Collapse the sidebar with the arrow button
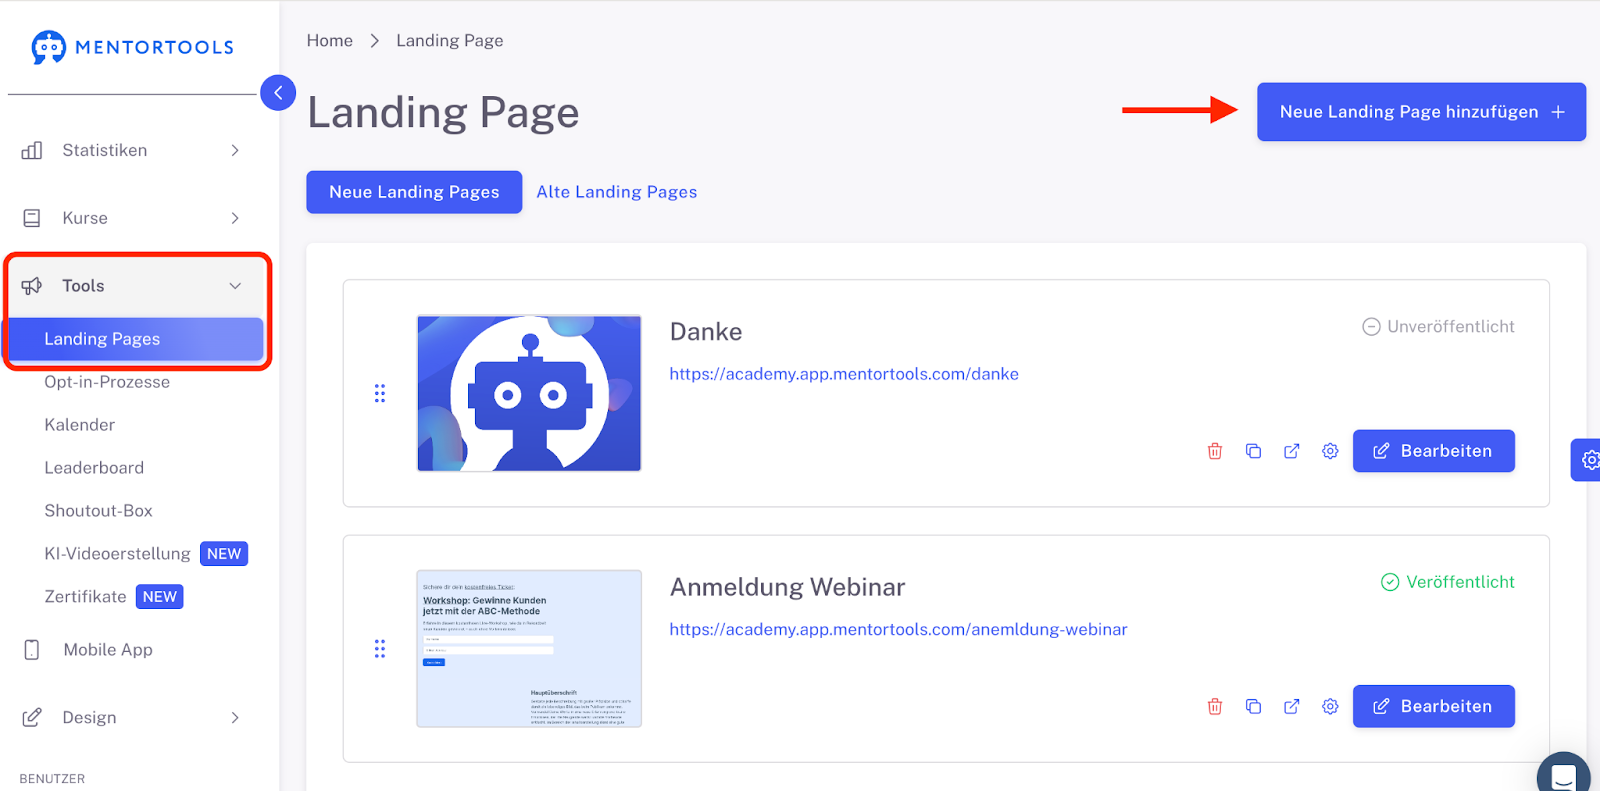Screen dimensions: 1600x791 [x=278, y=93]
